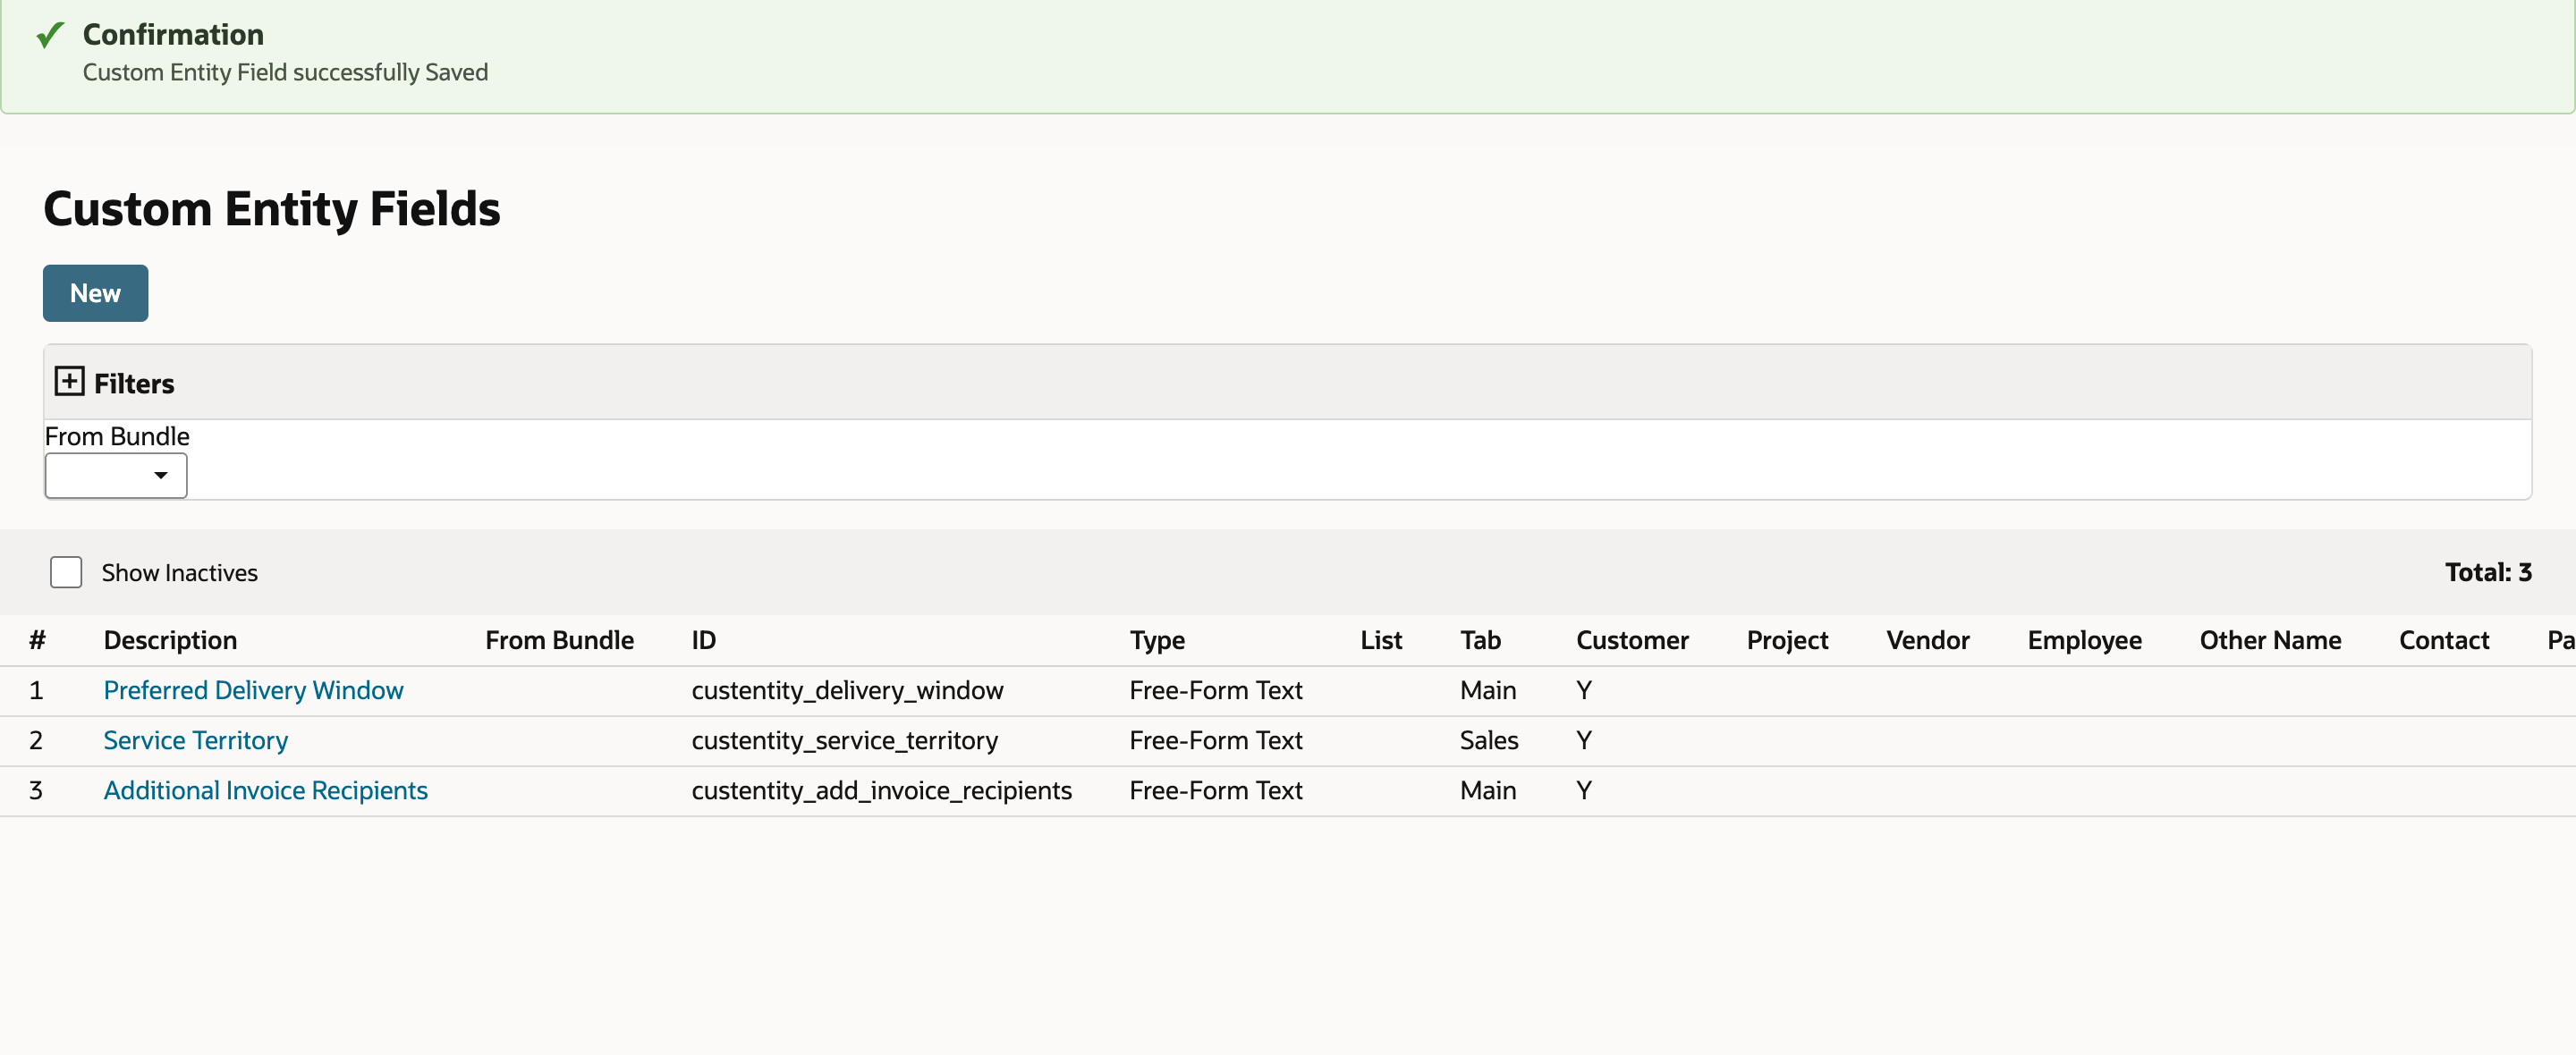Click the Sales tab value for Service Territory
2576x1055 pixels.
(x=1488, y=740)
